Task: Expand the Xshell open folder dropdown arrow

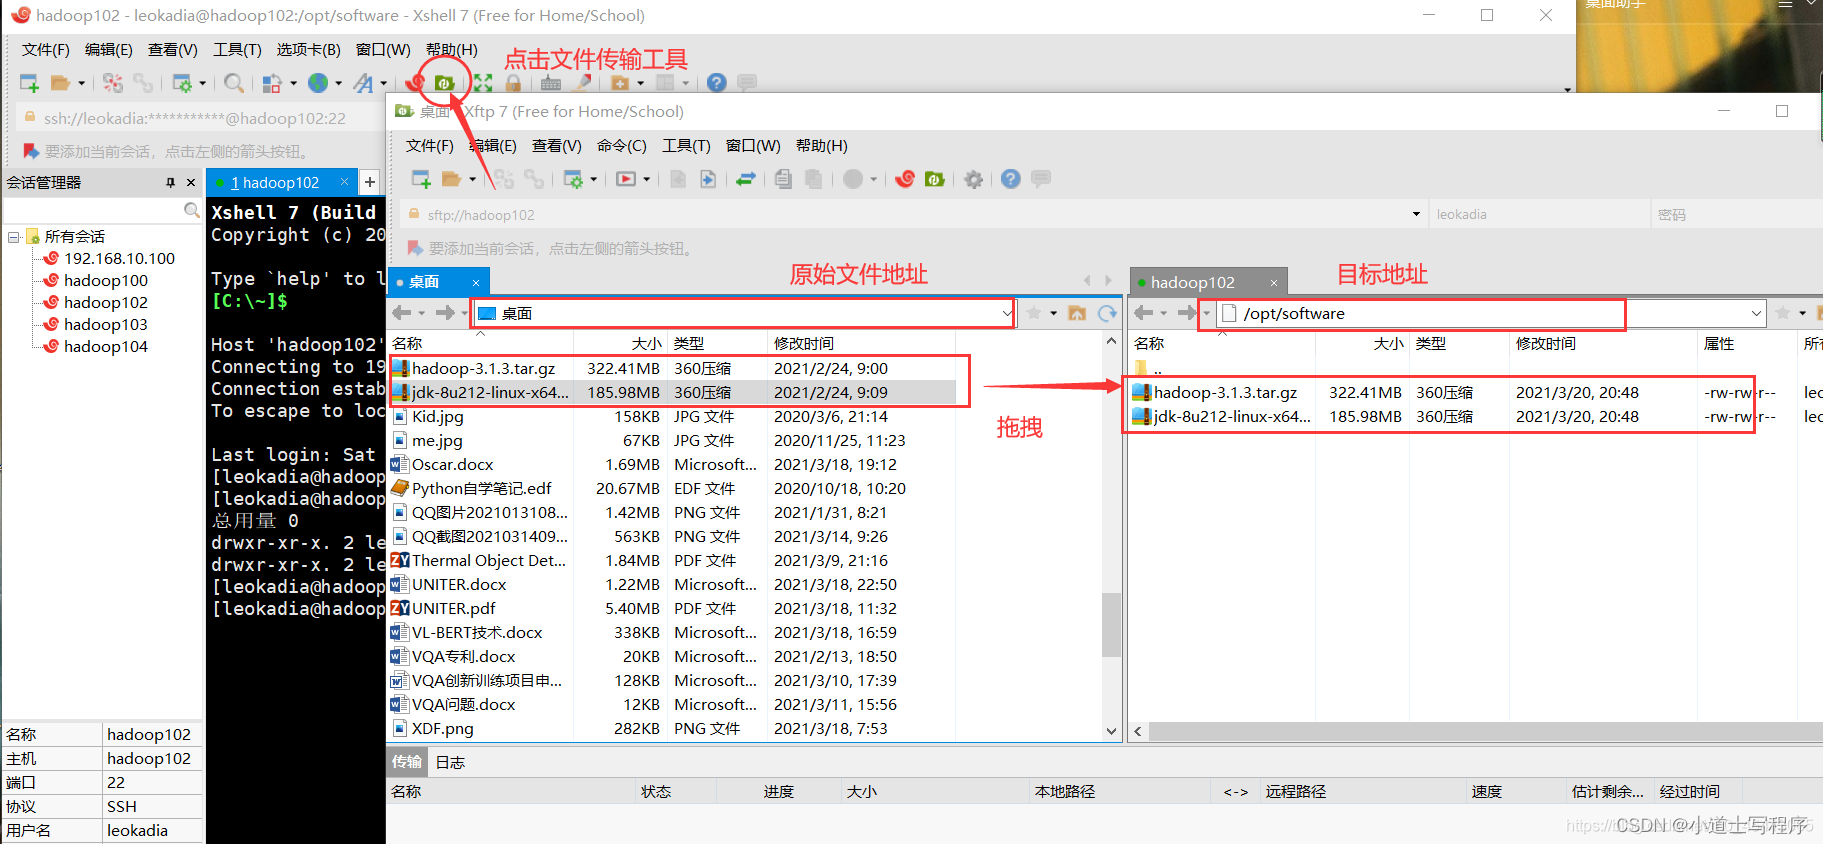Action: pos(81,83)
